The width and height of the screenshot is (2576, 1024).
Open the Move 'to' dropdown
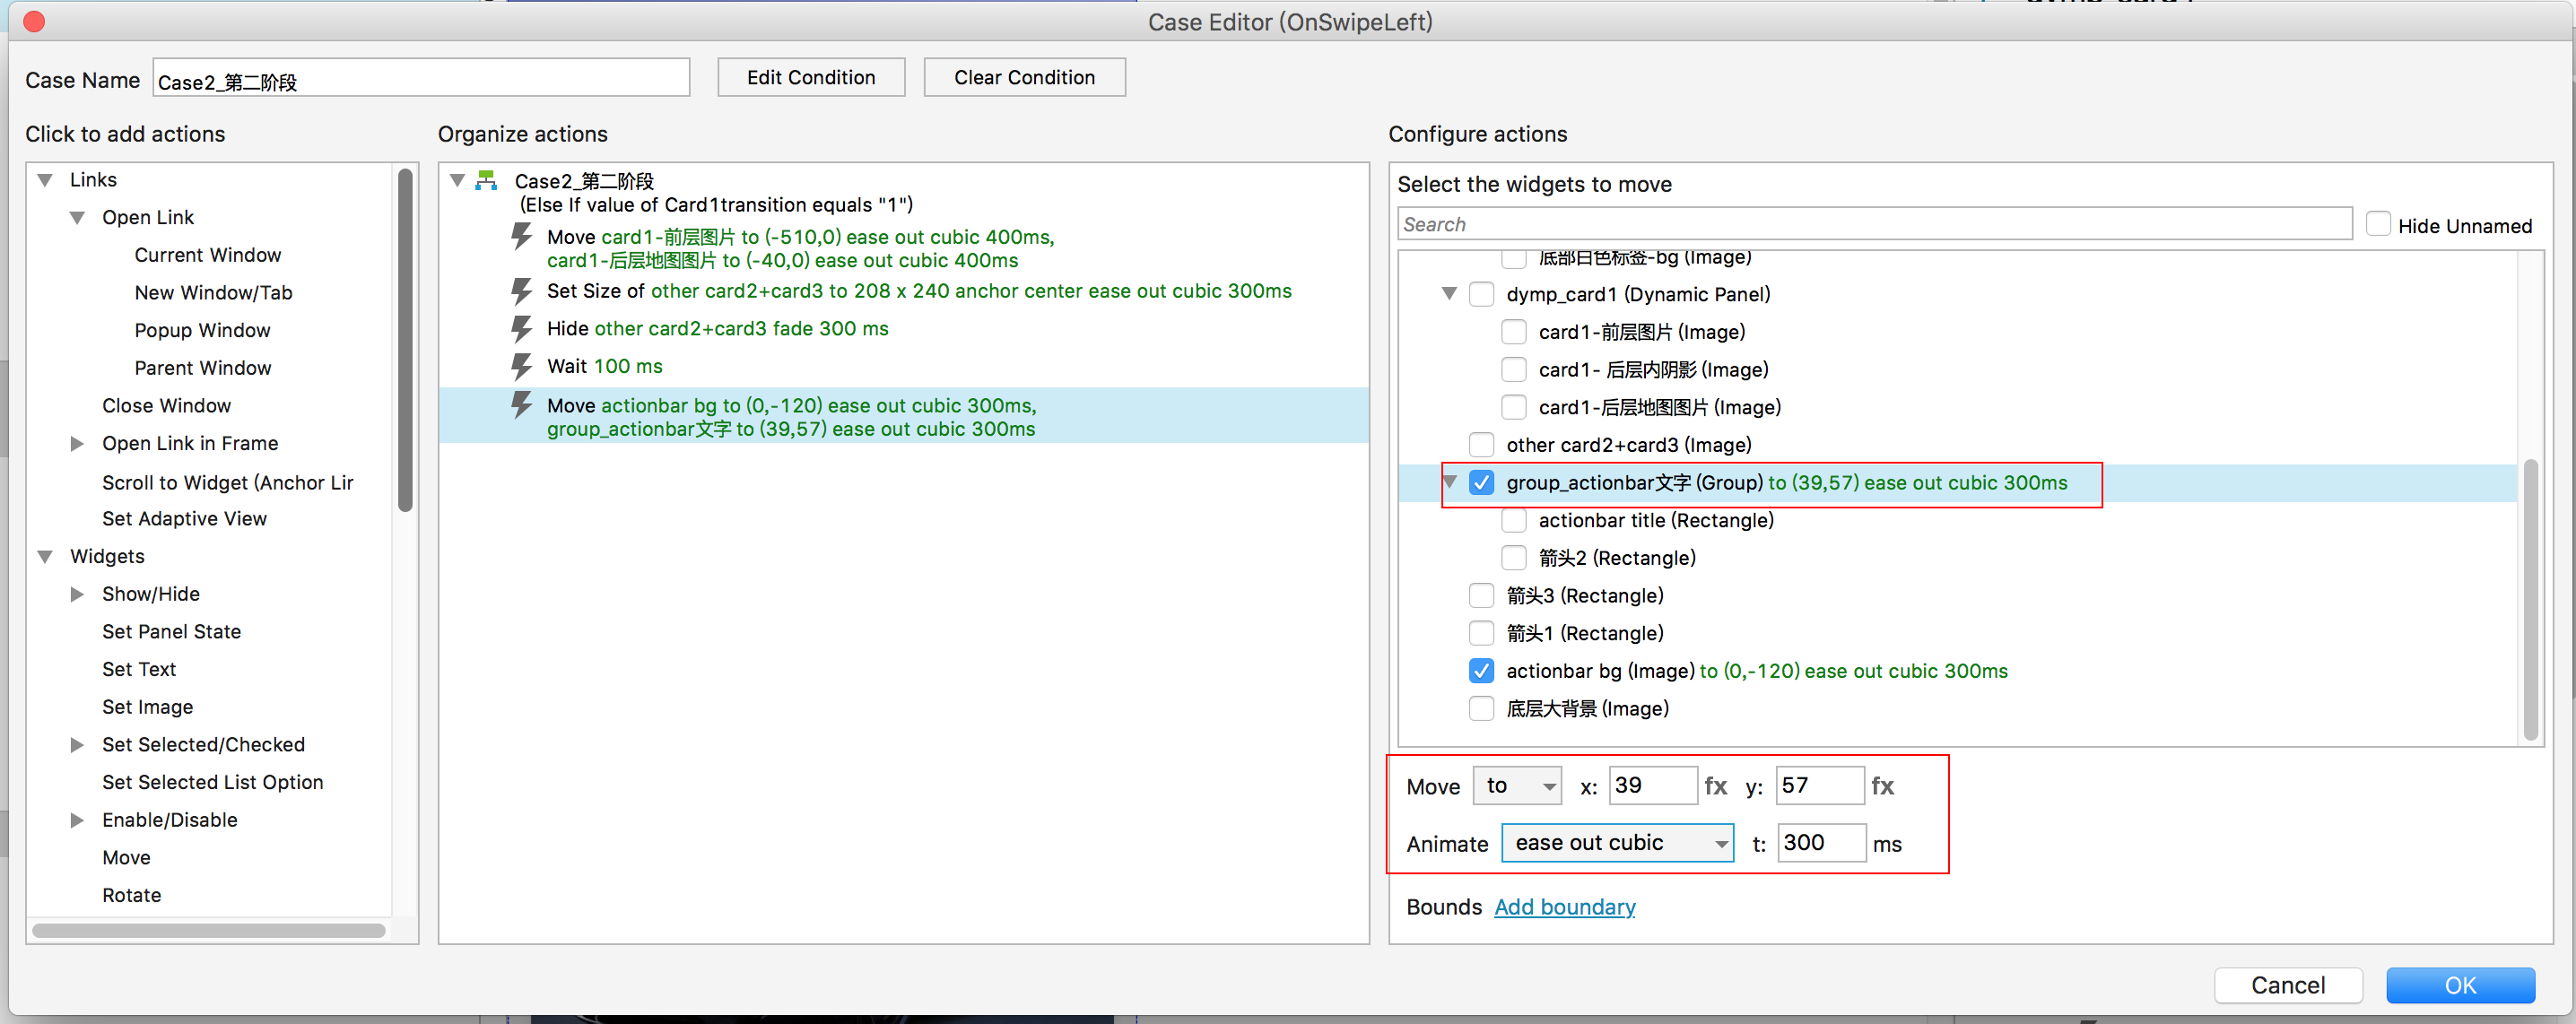1517,786
